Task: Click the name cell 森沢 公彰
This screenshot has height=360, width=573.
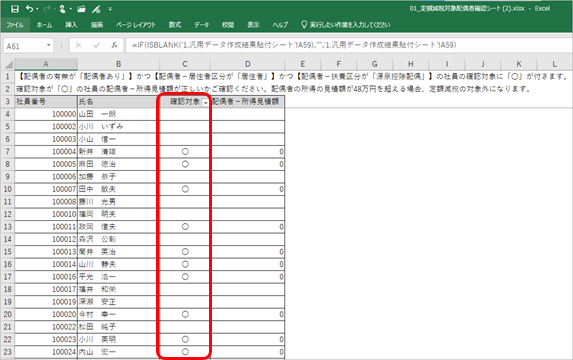Action: [118, 239]
